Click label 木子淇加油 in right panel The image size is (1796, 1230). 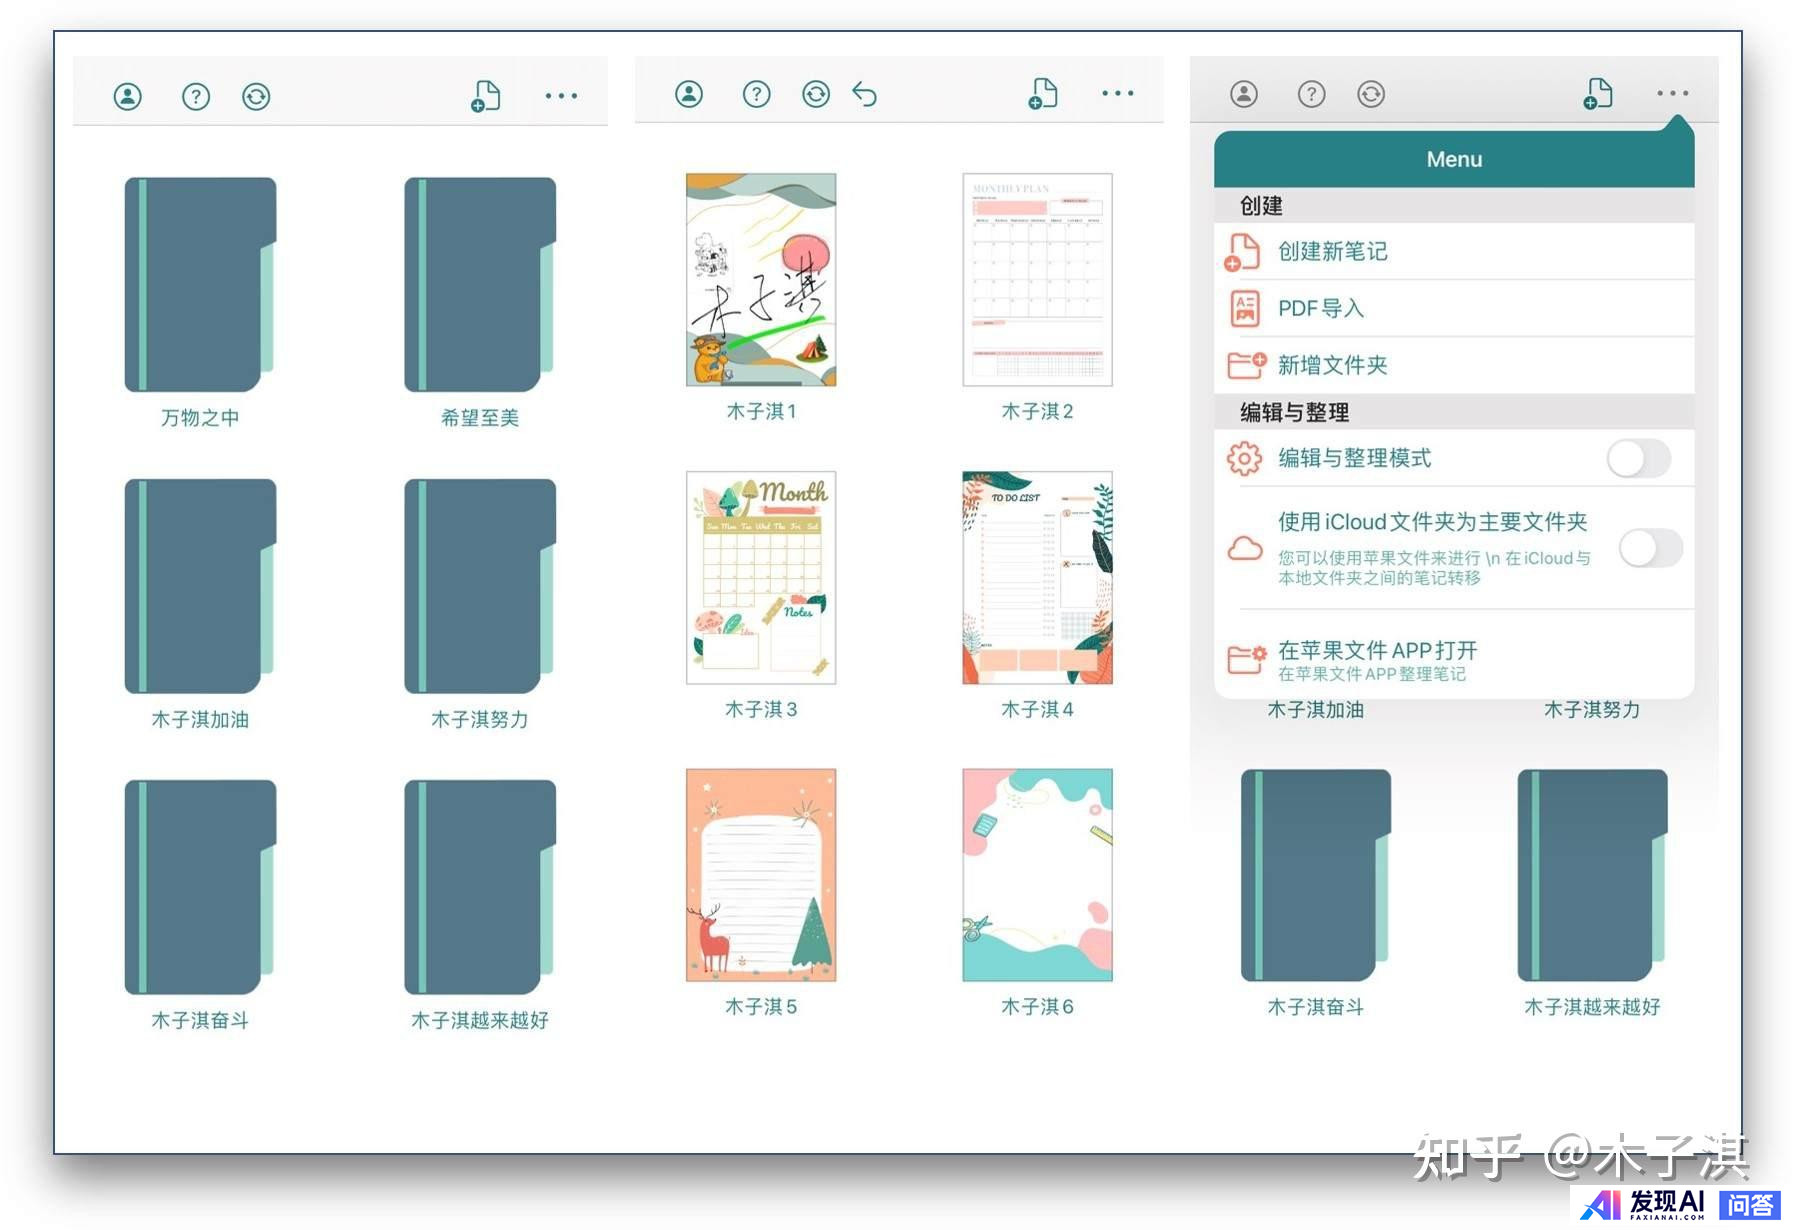pos(1316,710)
